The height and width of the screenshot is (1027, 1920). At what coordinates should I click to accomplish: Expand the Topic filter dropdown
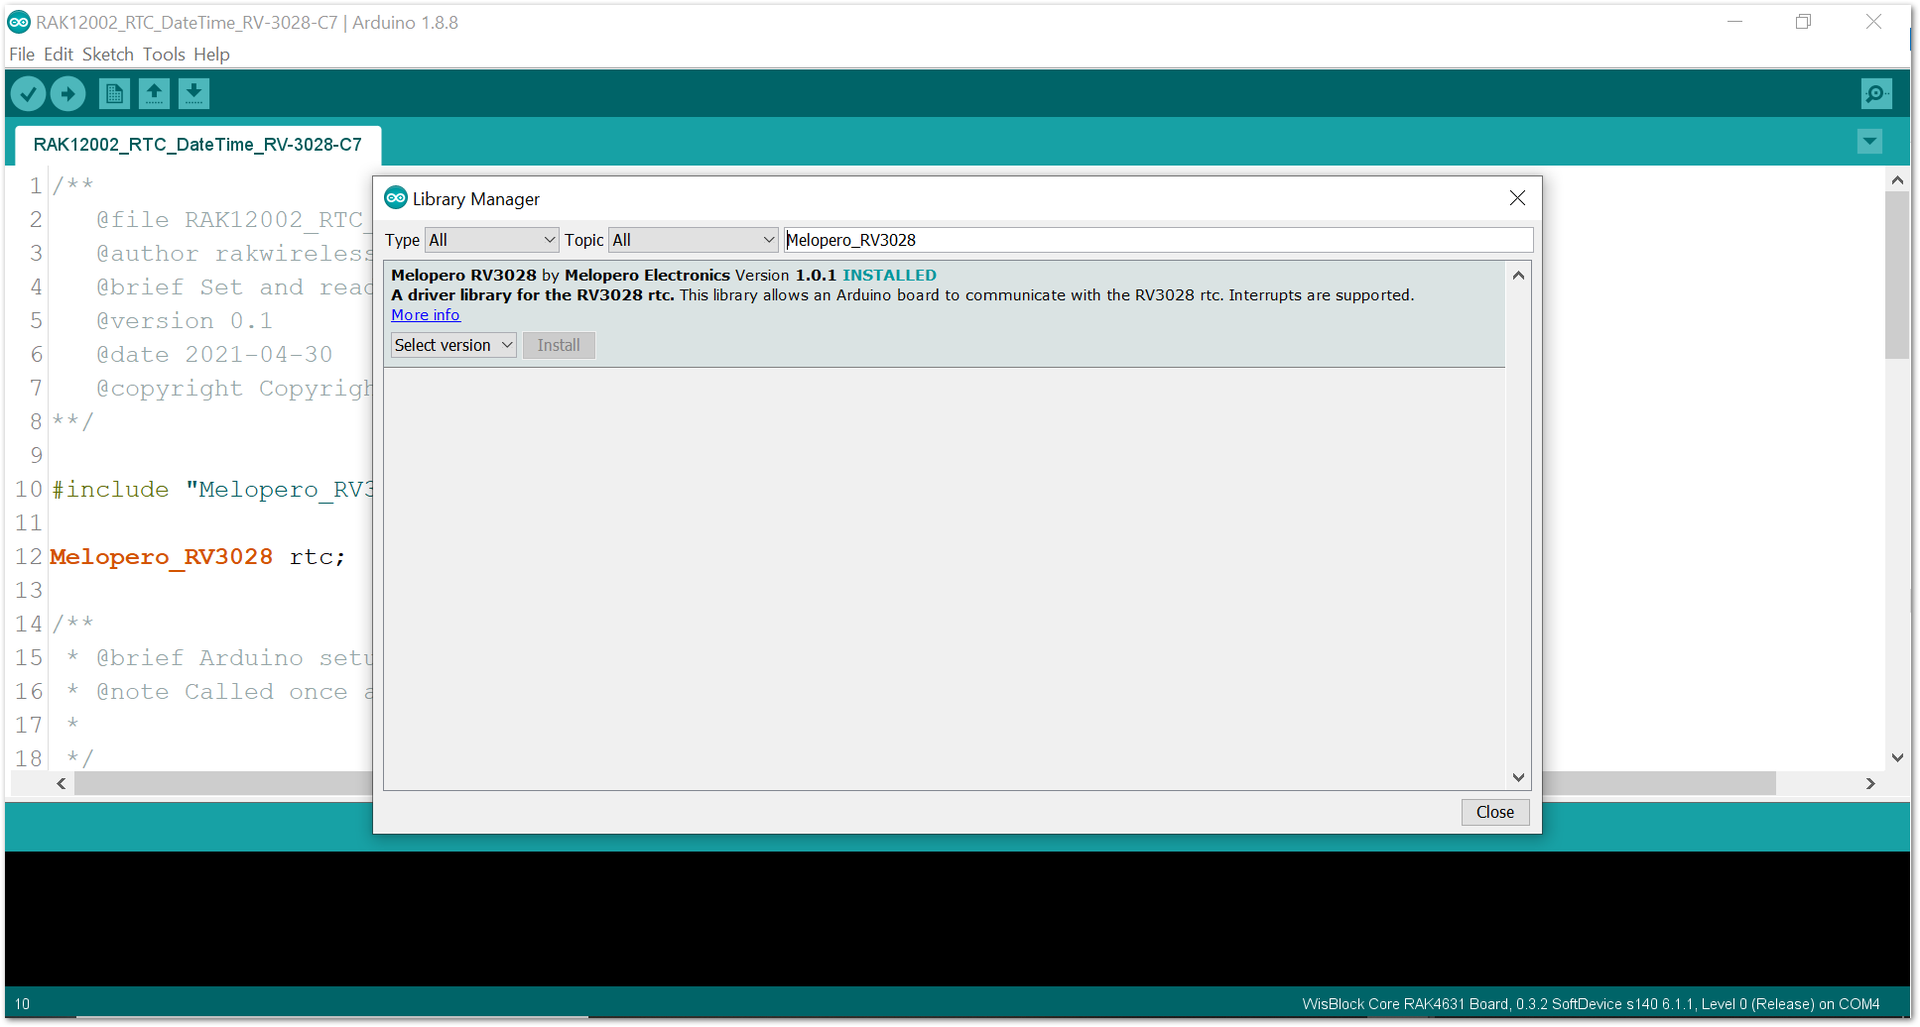(x=693, y=240)
